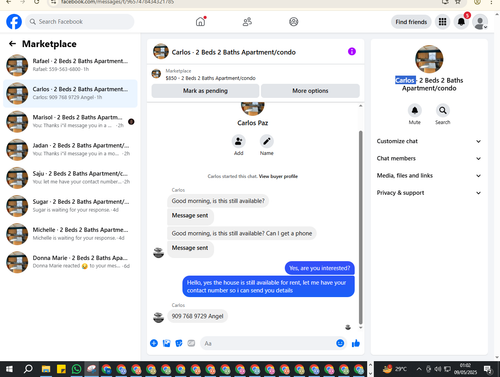500x377 pixels.
Task: Open the View buyer profile link
Action: coord(278,176)
